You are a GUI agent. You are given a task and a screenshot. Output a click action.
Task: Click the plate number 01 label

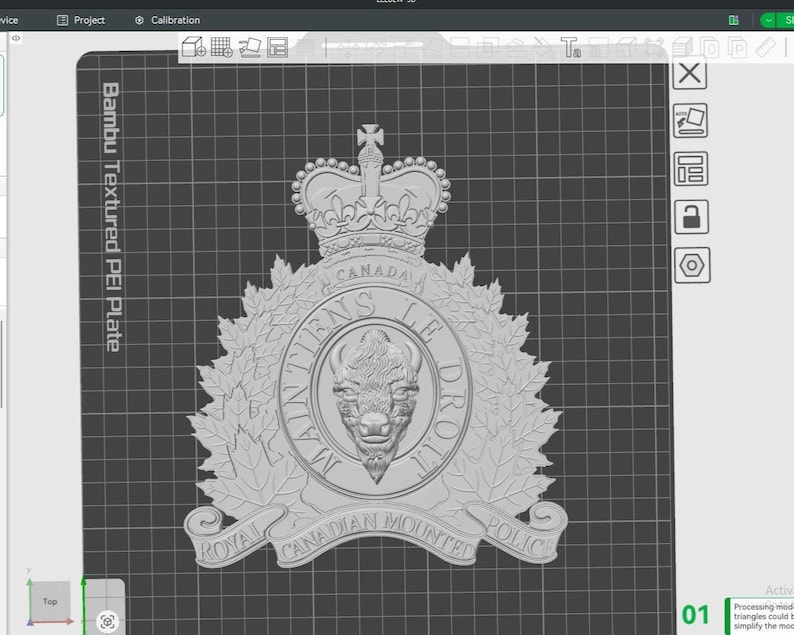click(695, 615)
